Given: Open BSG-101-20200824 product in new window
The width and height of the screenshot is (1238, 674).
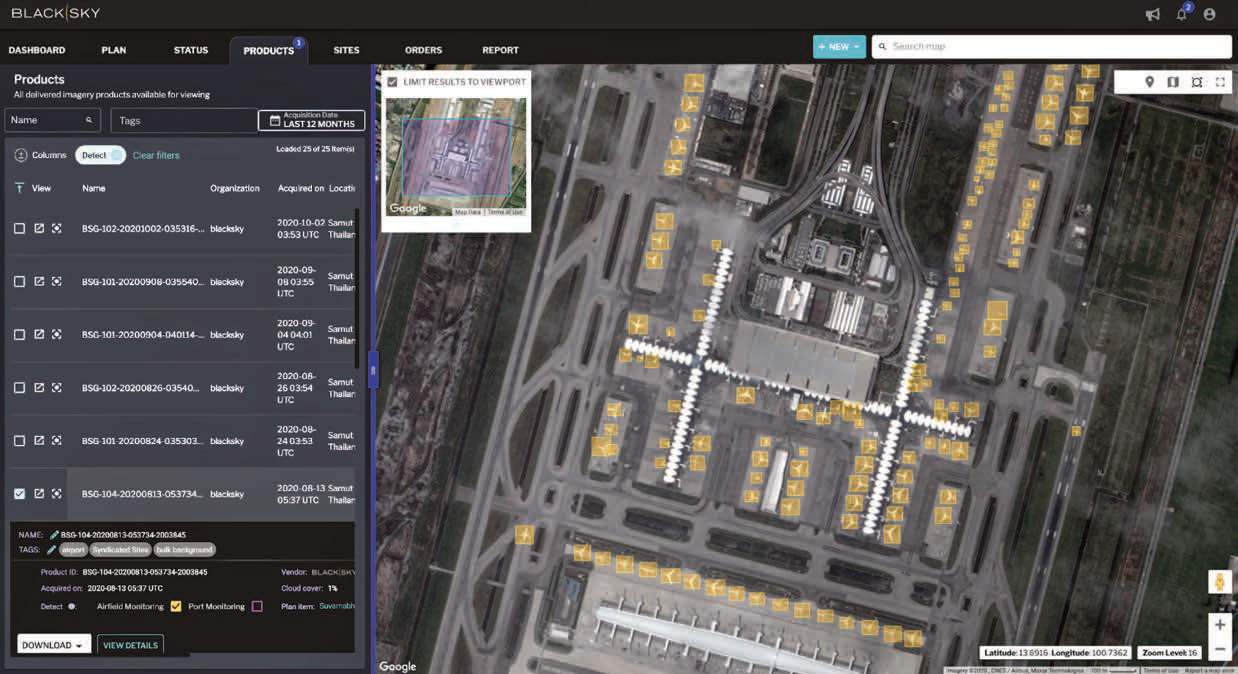Looking at the screenshot, I should click(x=39, y=441).
